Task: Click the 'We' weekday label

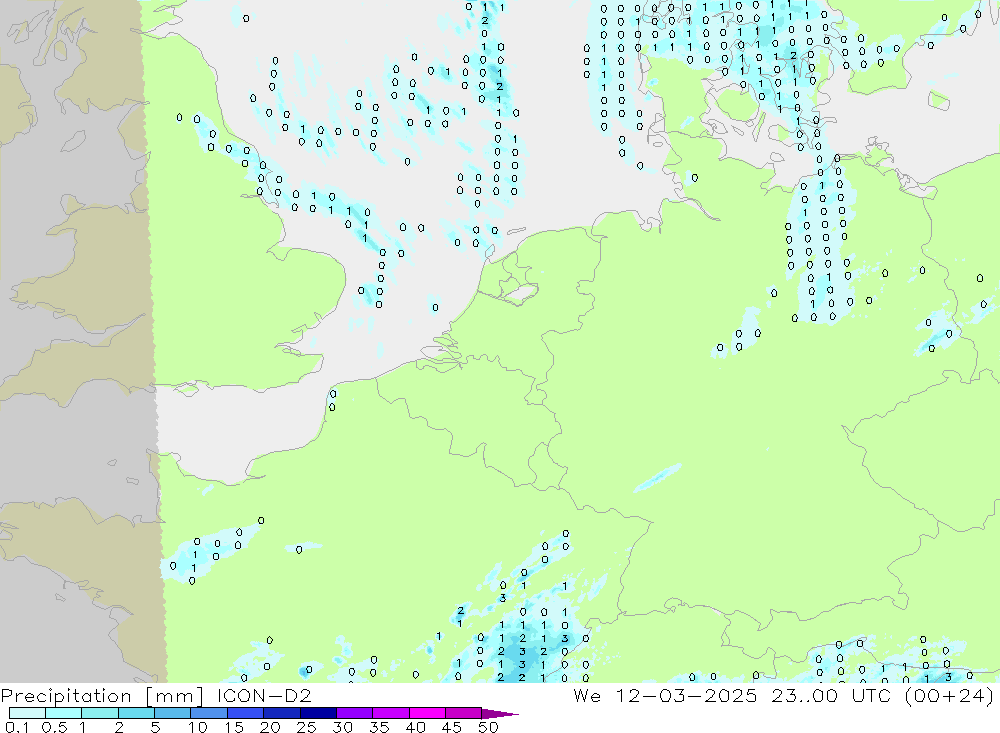Action: (587, 695)
